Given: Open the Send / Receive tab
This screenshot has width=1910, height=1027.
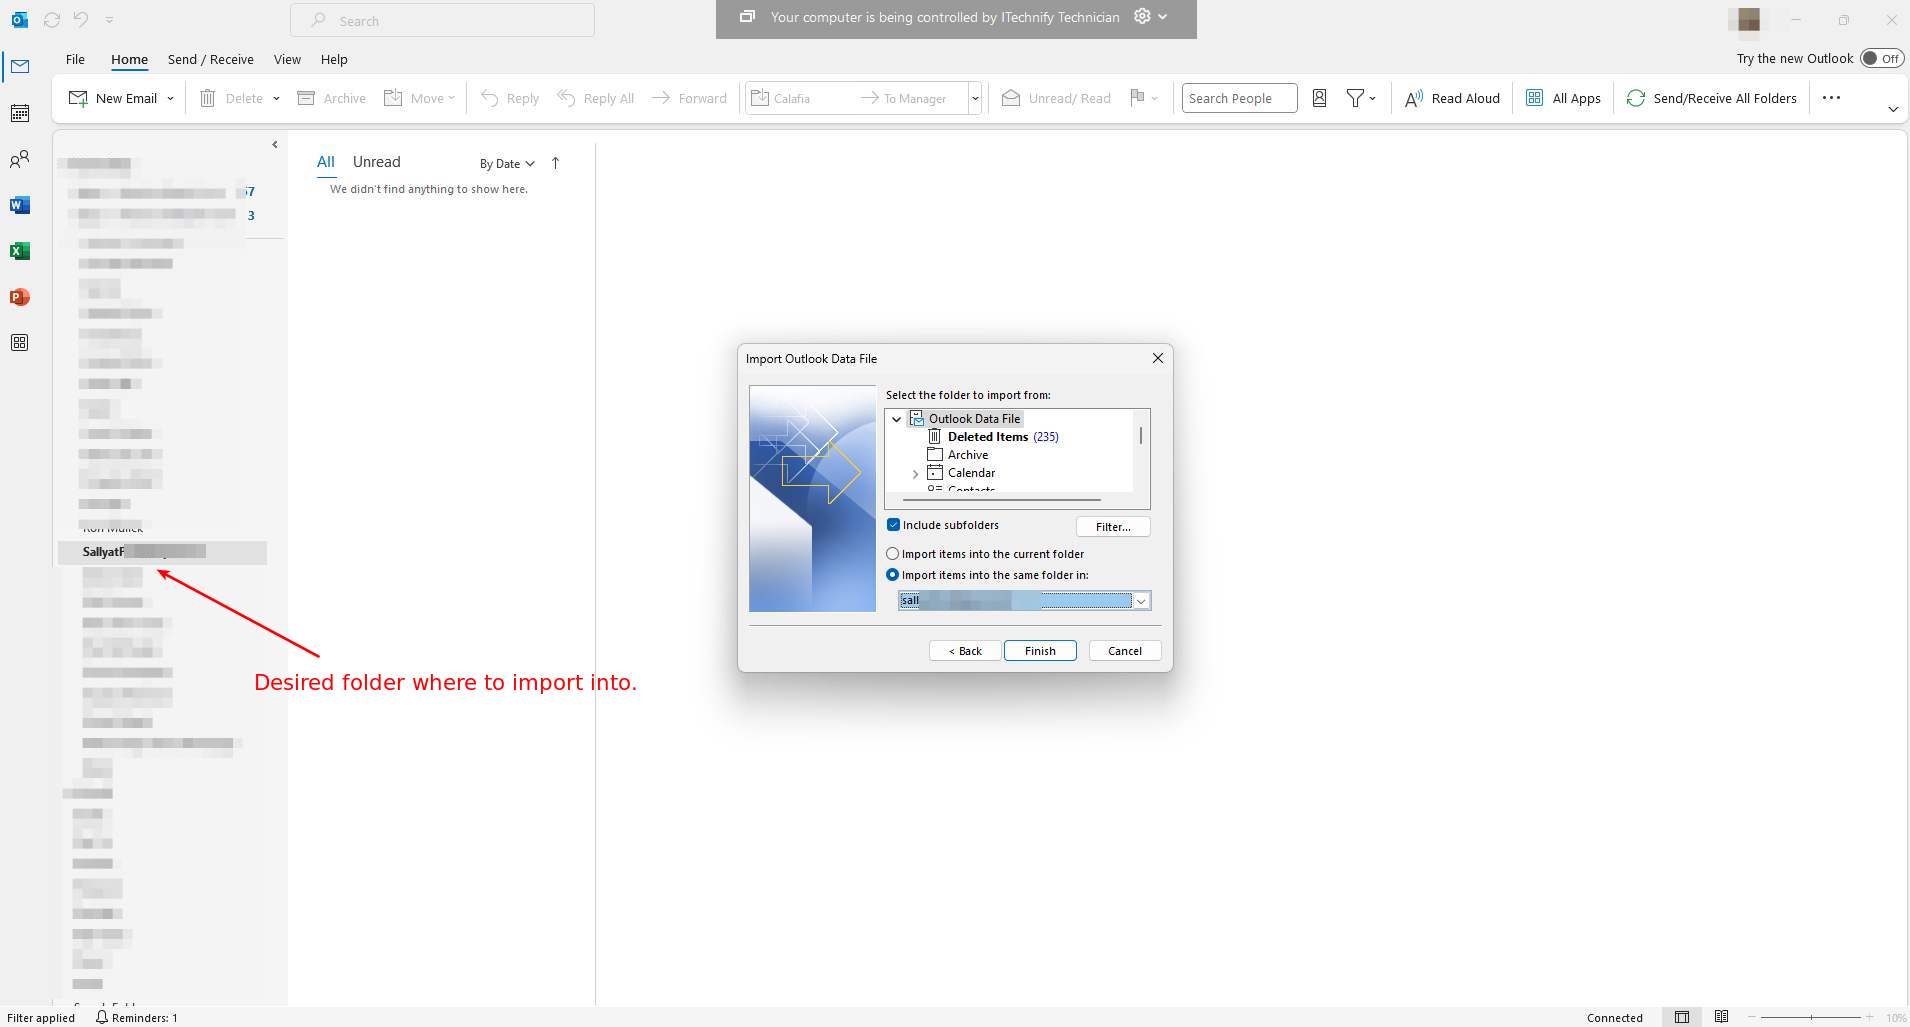Looking at the screenshot, I should pyautogui.click(x=210, y=59).
